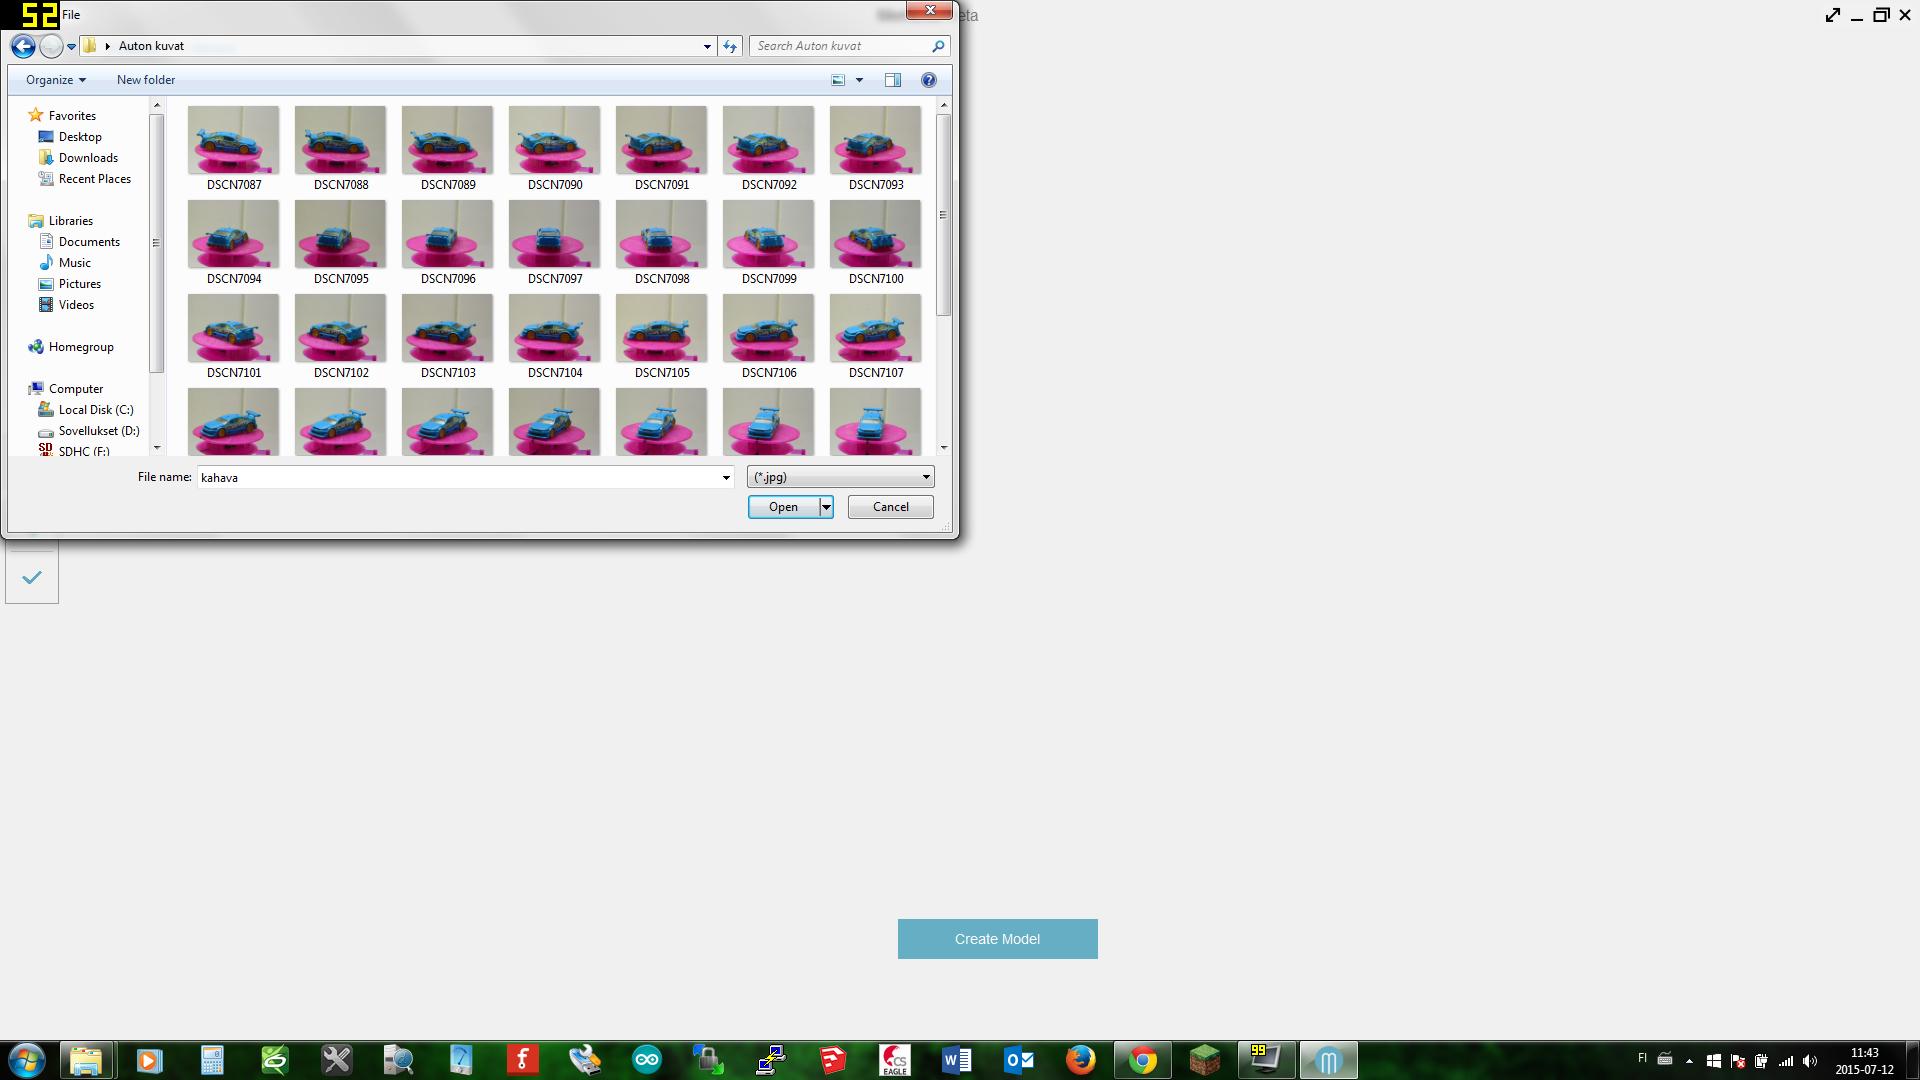Select image DSCN7100
The image size is (1920, 1080).
click(x=876, y=242)
